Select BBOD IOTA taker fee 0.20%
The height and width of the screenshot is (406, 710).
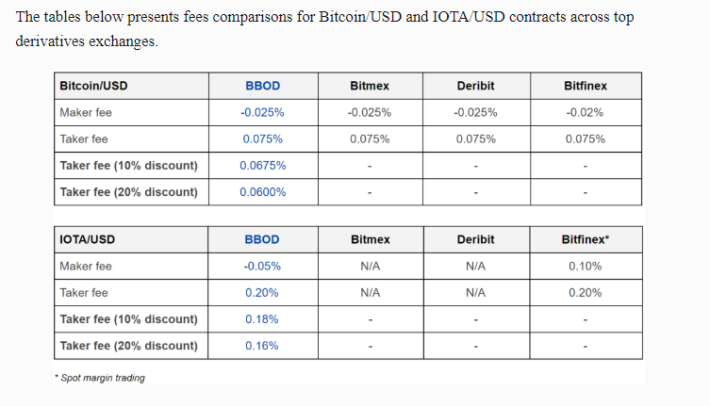262,293
